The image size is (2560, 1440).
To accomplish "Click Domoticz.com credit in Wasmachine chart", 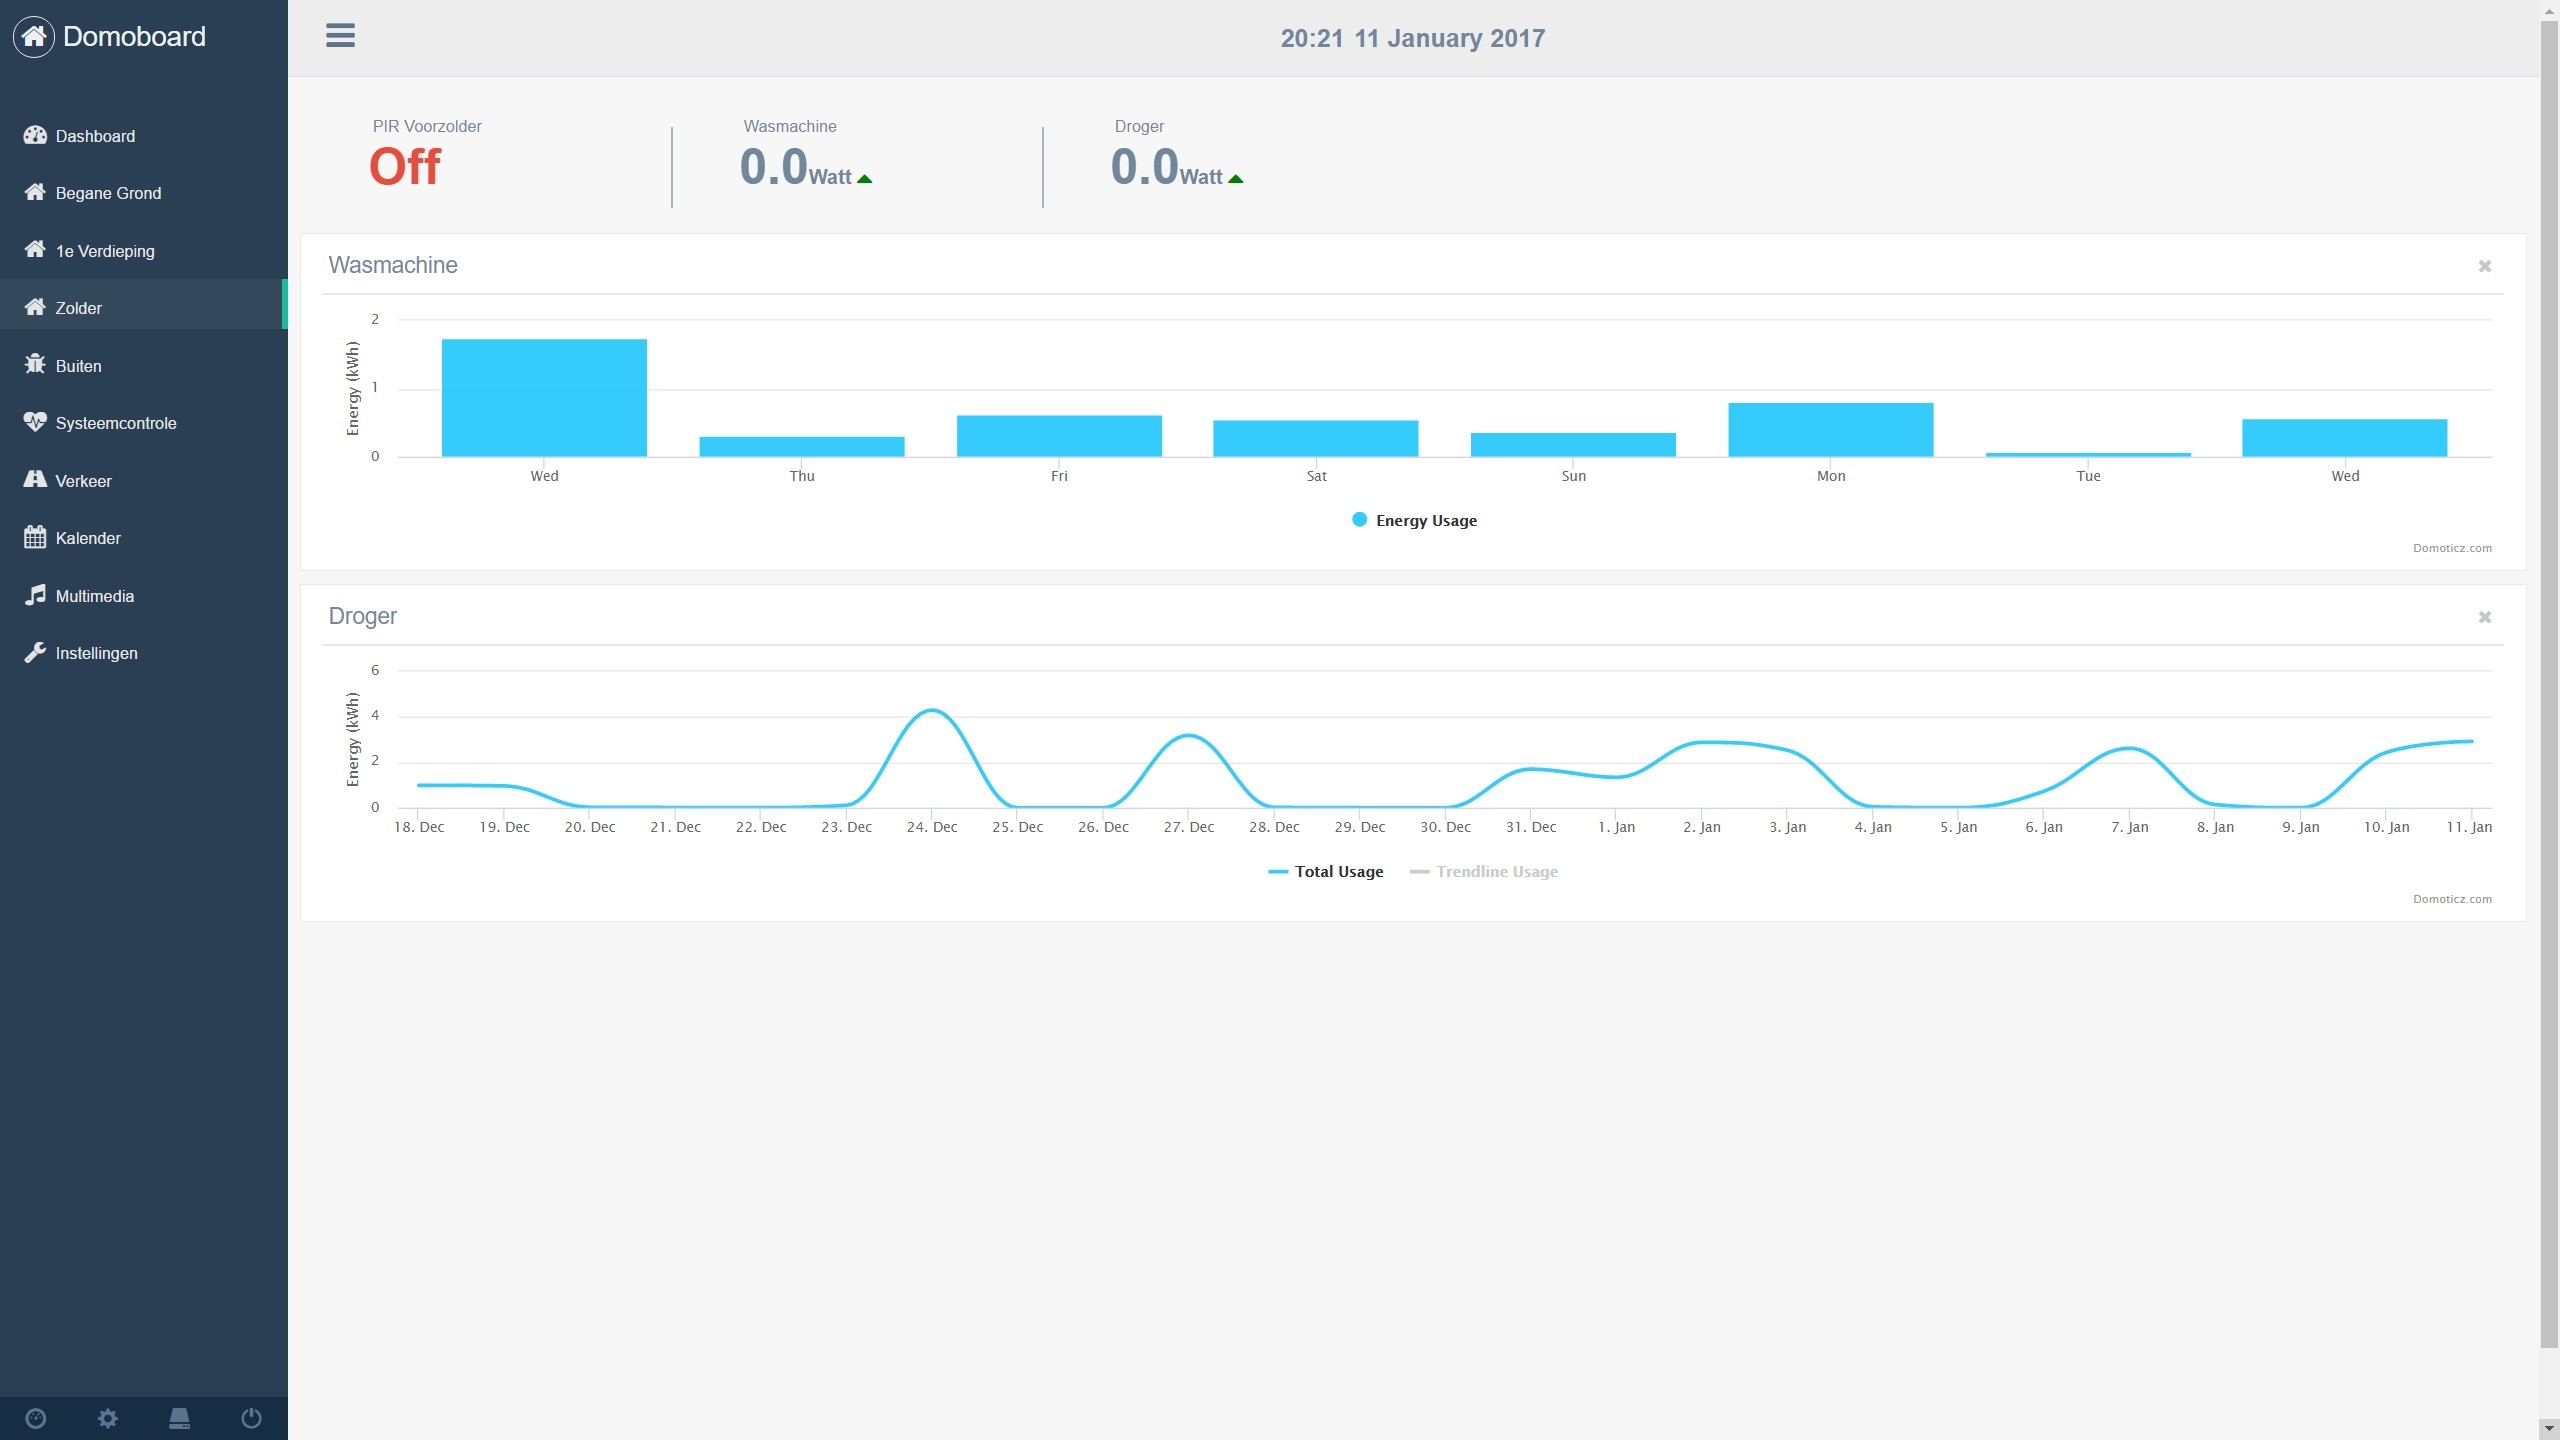I will [x=2452, y=548].
